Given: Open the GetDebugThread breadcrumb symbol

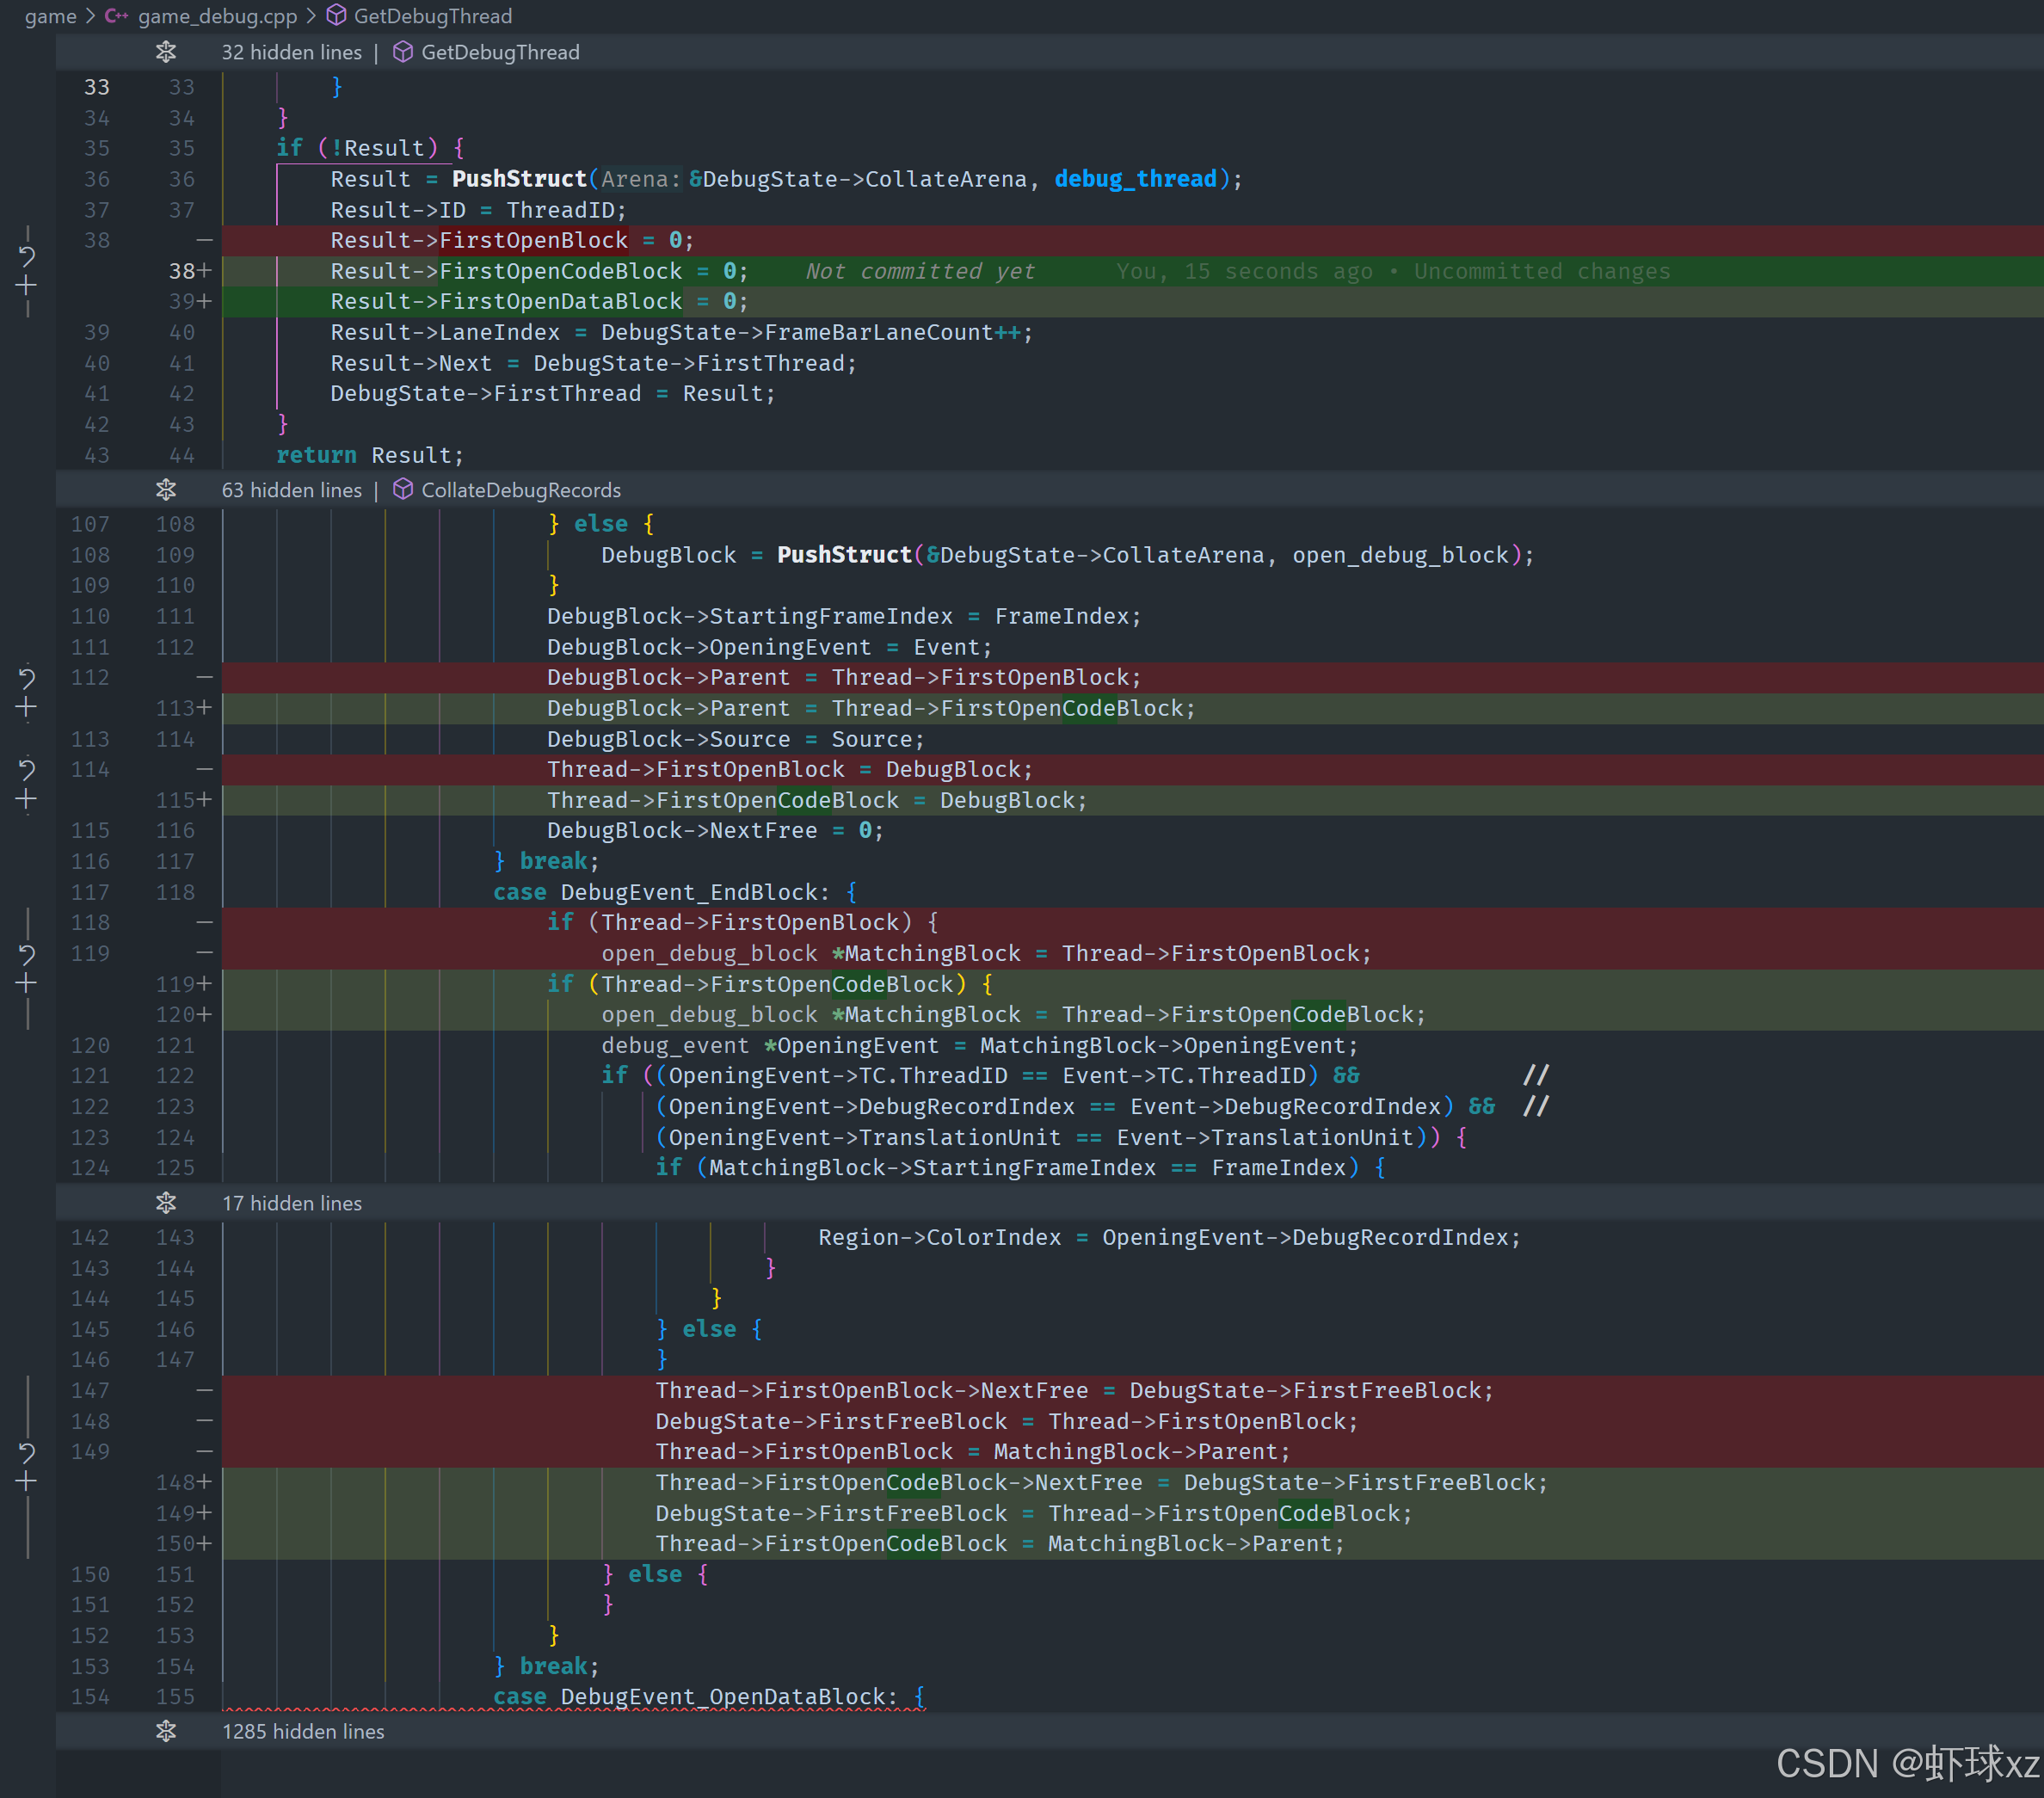Looking at the screenshot, I should click(x=432, y=16).
